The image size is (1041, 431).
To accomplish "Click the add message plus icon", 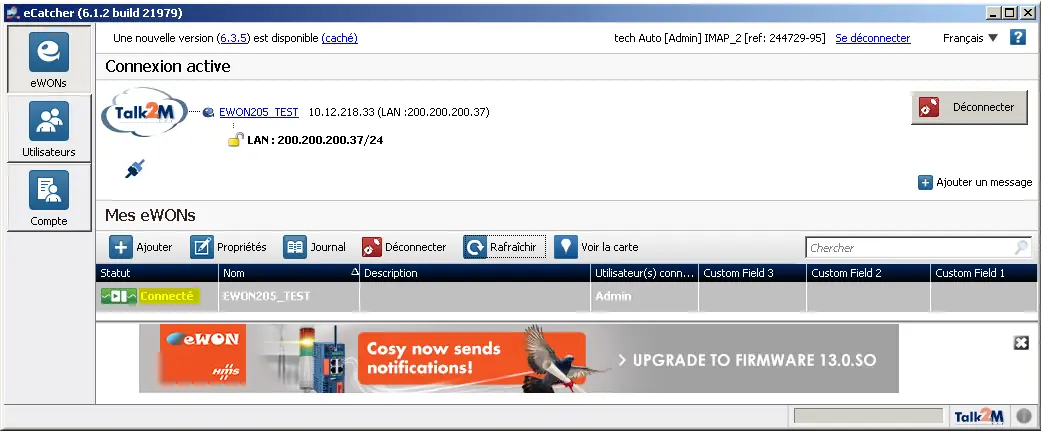I will (925, 182).
